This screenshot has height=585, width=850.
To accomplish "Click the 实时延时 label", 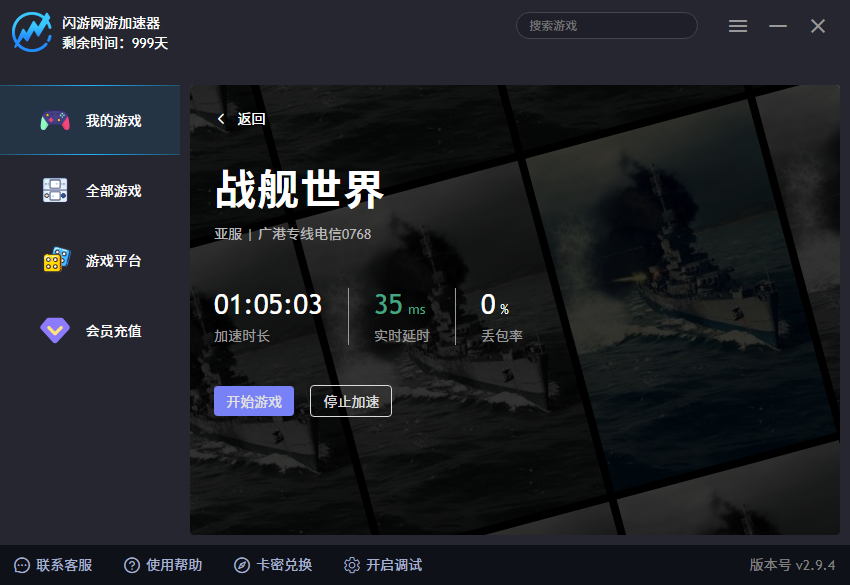I will (402, 336).
